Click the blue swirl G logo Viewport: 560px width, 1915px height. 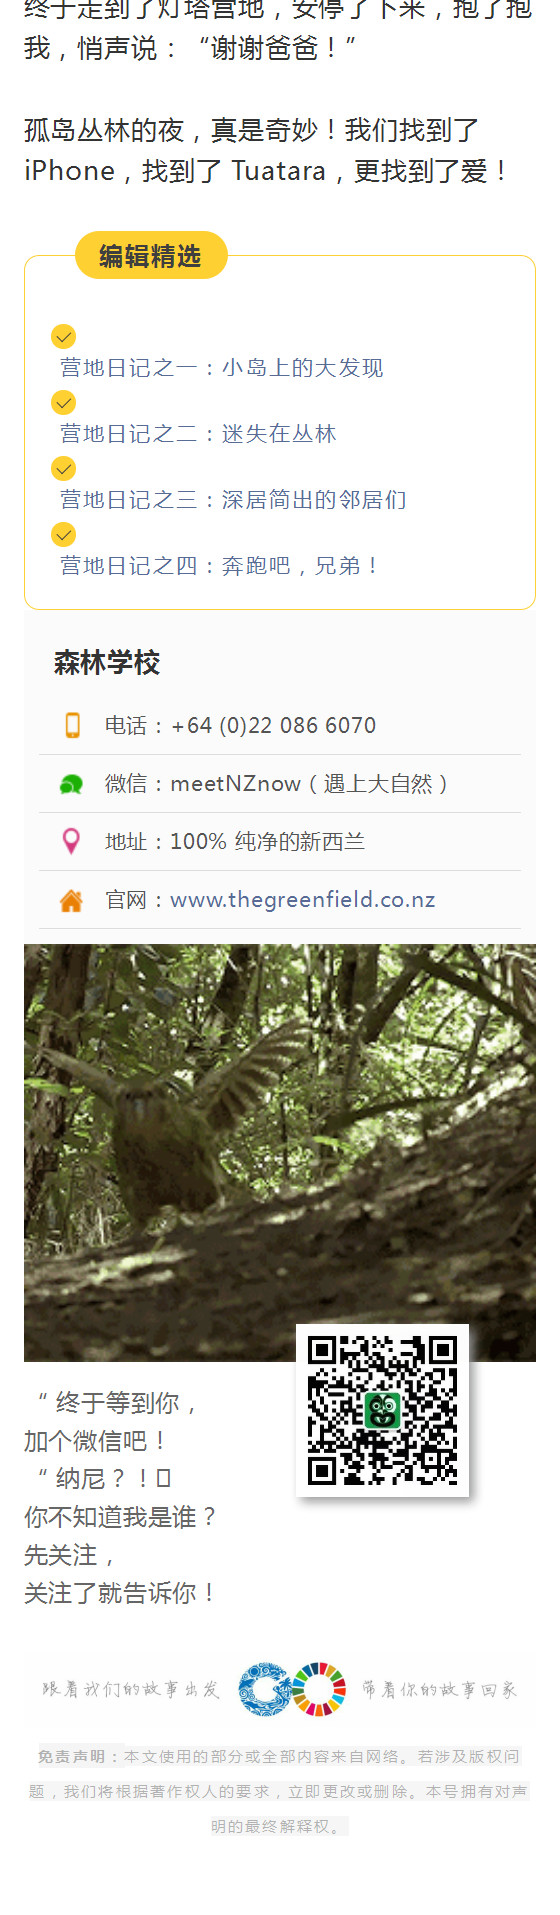(x=265, y=1689)
